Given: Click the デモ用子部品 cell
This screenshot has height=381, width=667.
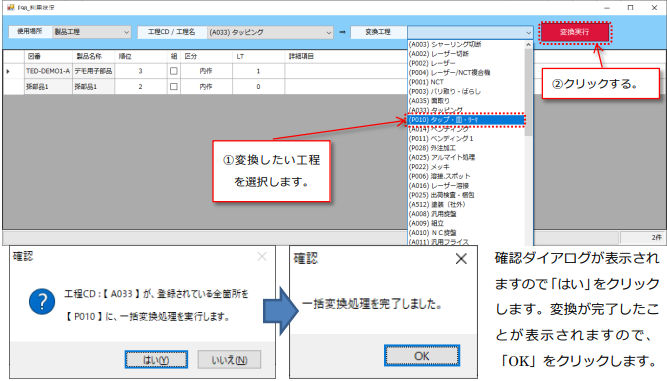Looking at the screenshot, I should tap(94, 71).
